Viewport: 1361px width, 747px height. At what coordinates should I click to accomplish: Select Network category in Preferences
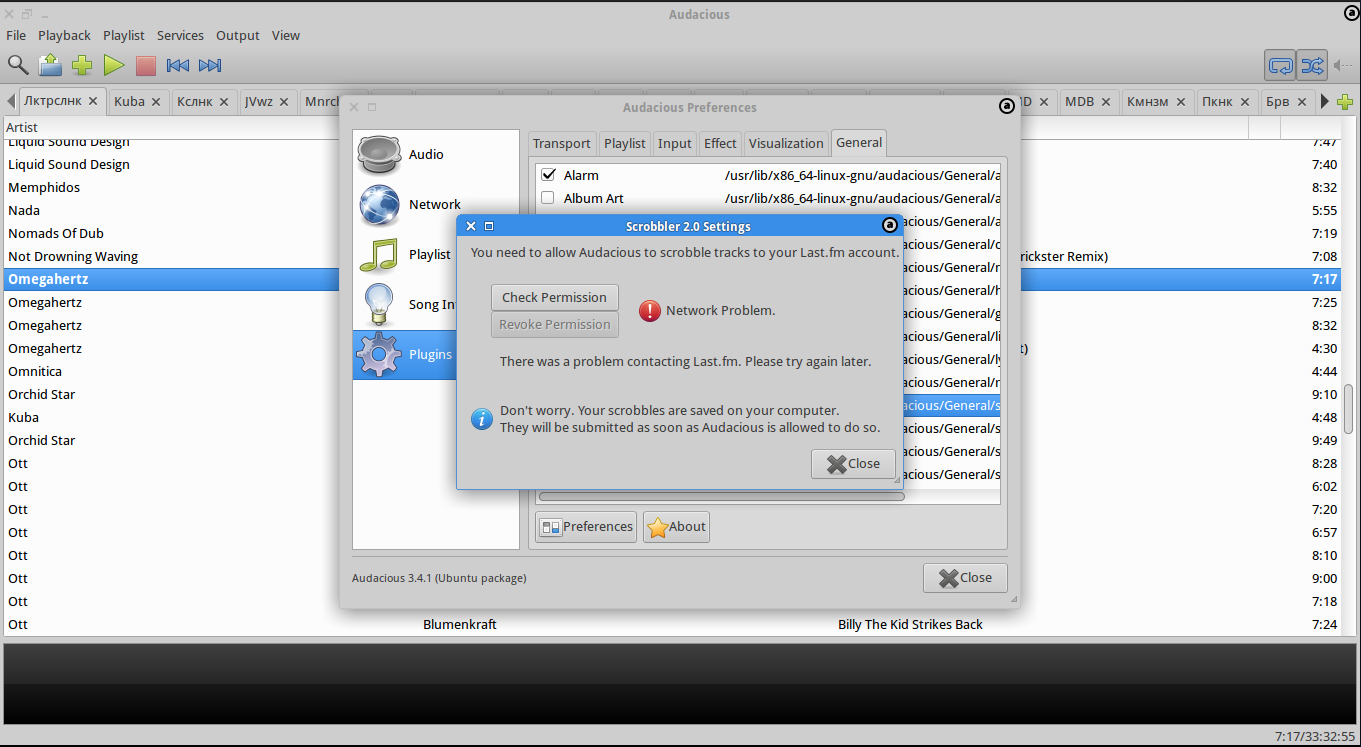[436, 204]
